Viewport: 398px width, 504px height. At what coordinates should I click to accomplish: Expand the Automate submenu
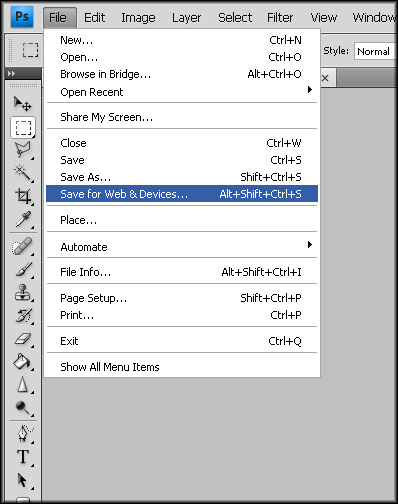click(182, 247)
